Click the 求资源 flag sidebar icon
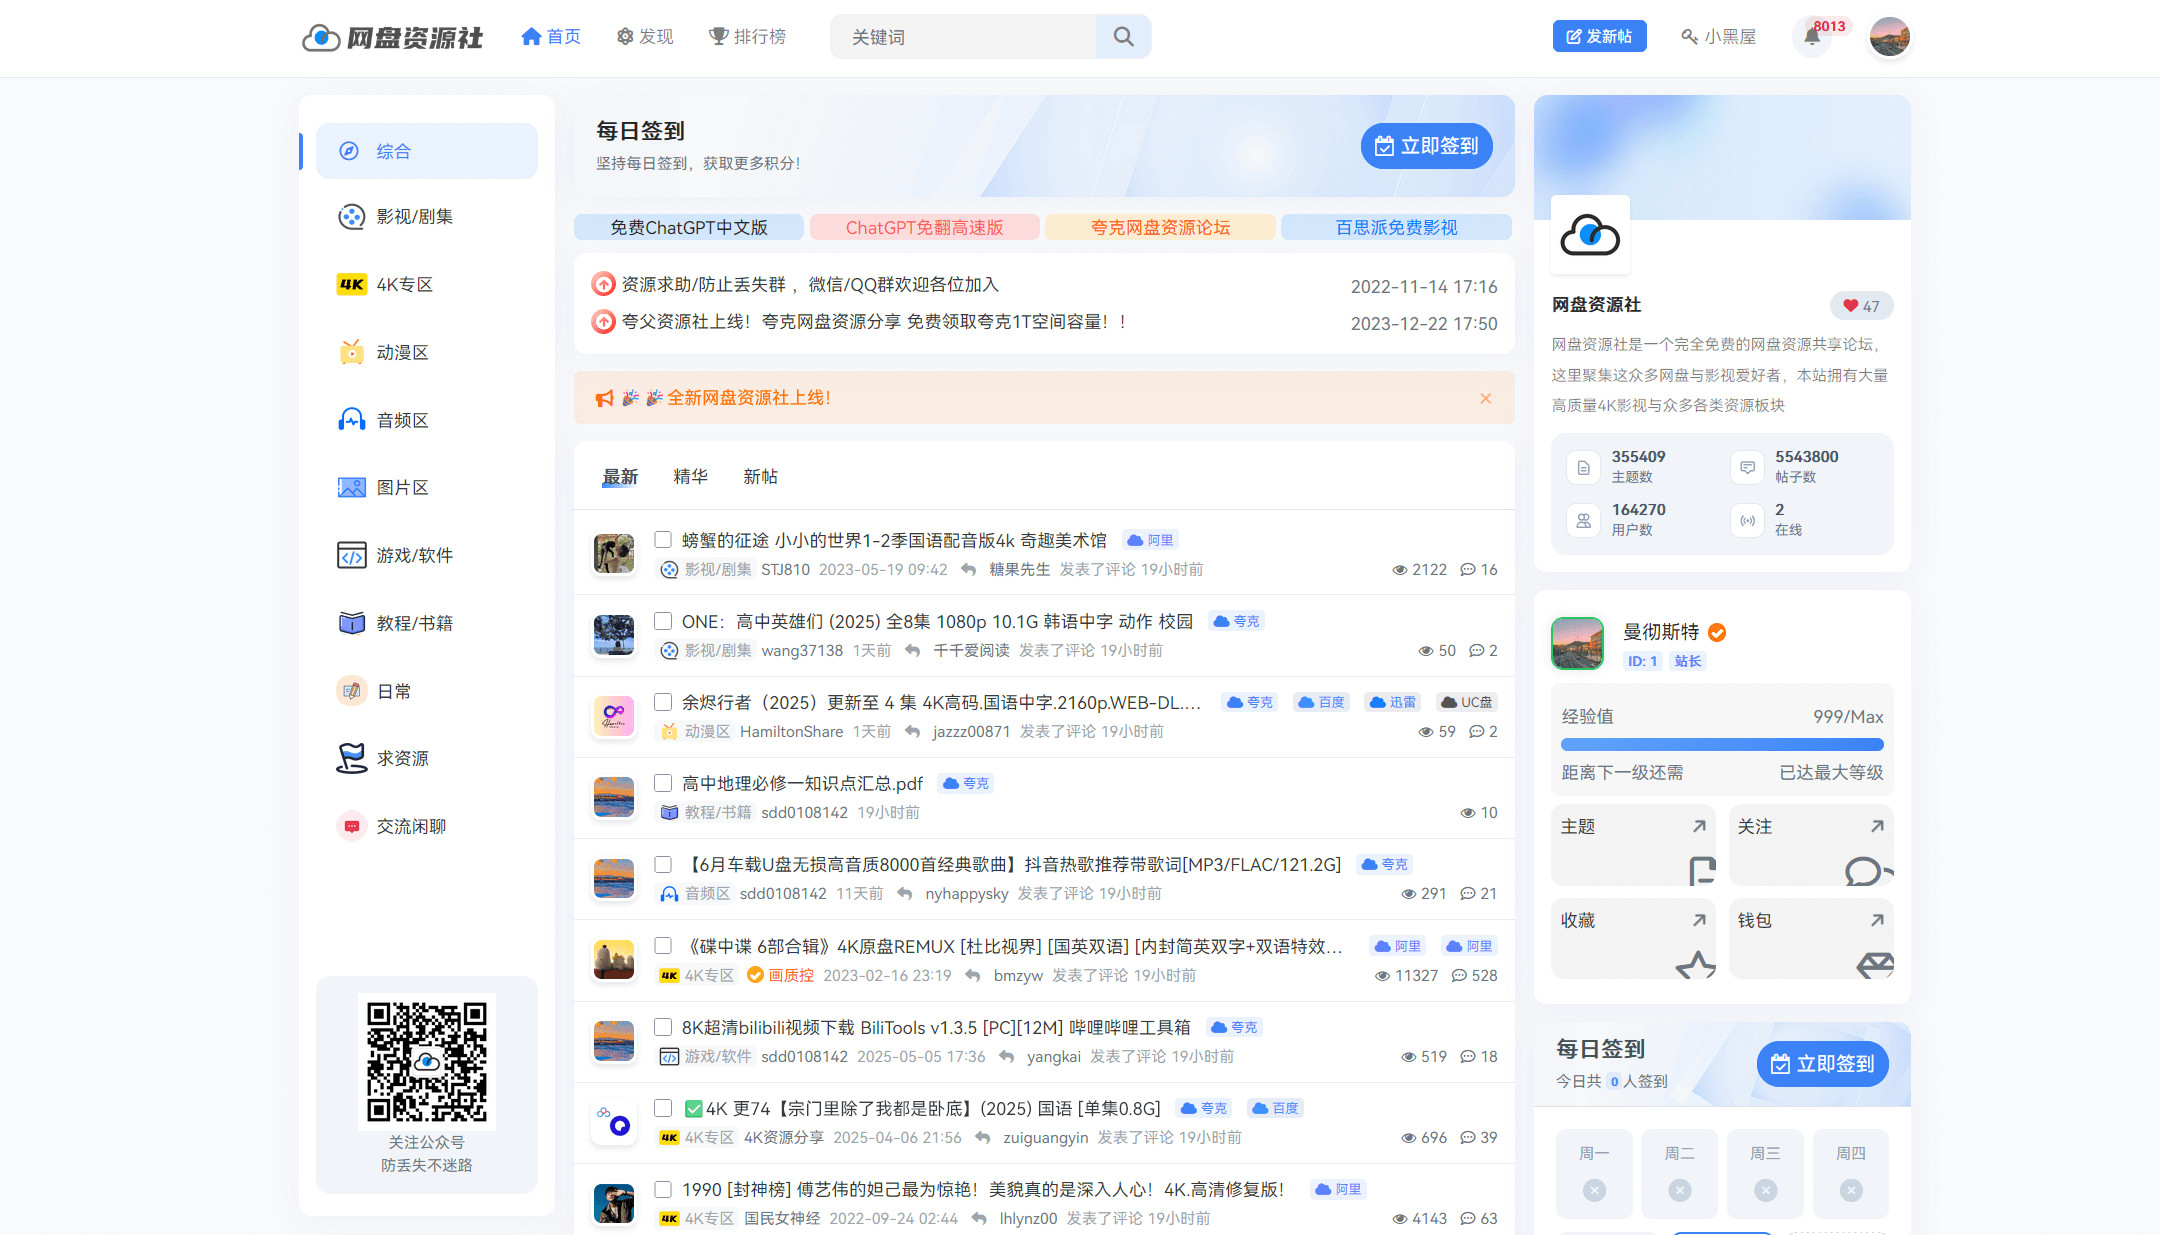This screenshot has height=1235, width=2160. tap(351, 758)
